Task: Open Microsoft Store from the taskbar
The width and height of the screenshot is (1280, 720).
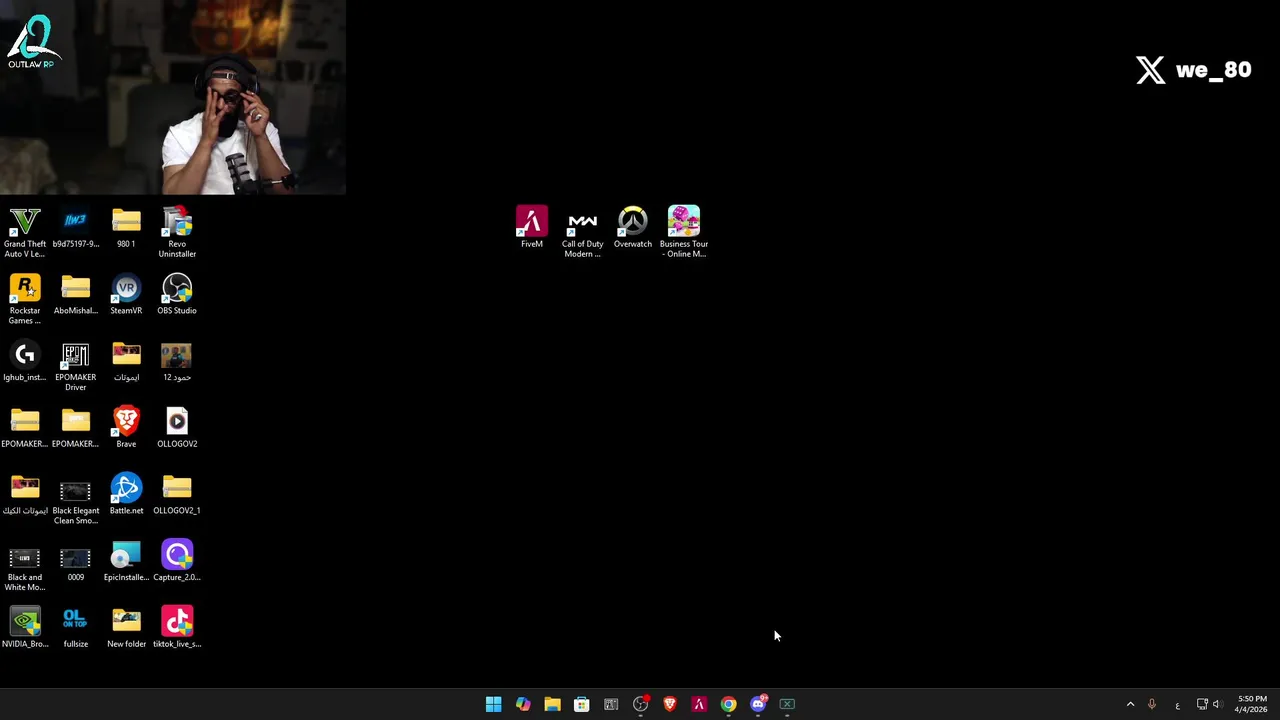Action: pos(581,704)
